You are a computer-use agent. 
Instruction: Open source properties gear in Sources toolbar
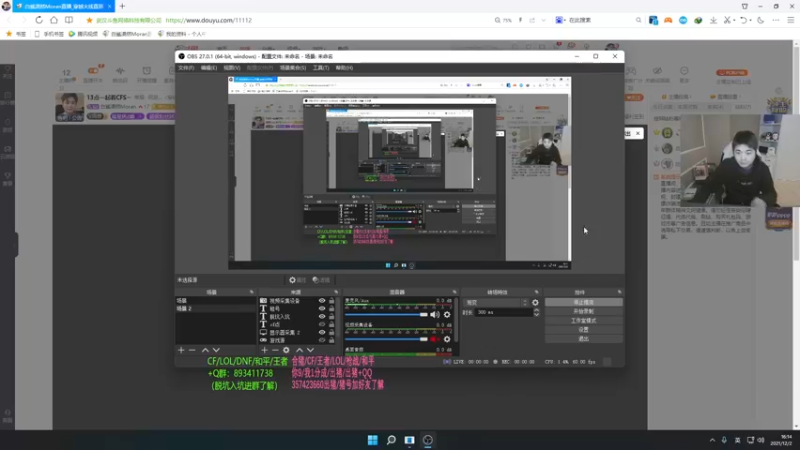[x=286, y=350]
